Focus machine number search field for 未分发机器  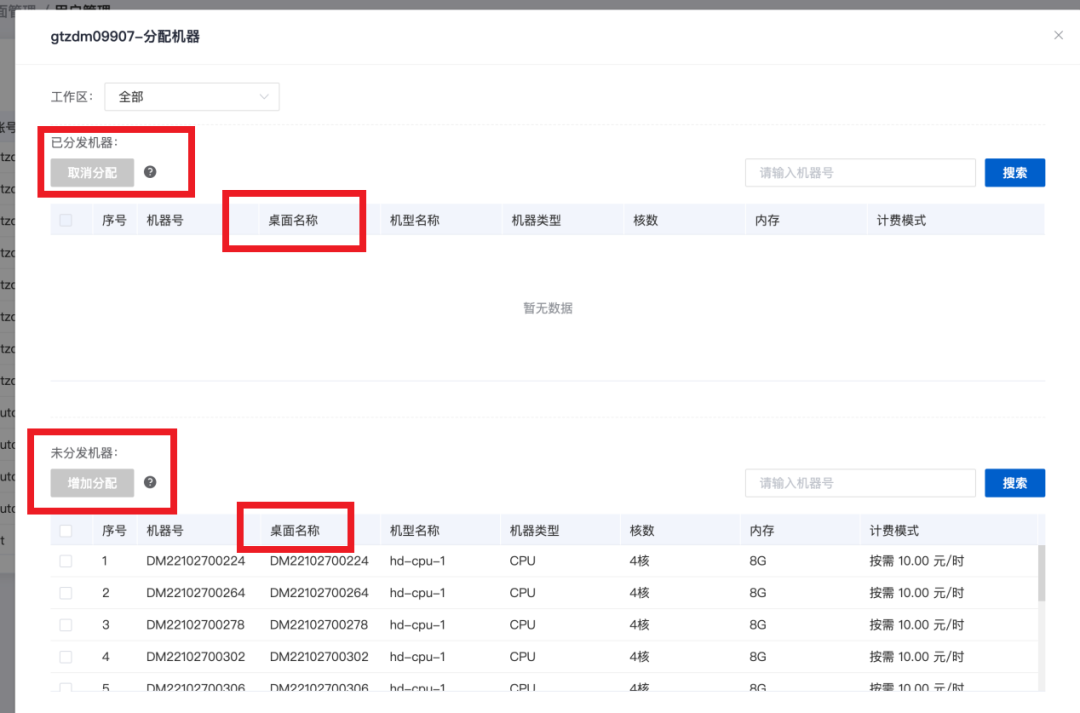pyautogui.click(x=859, y=483)
